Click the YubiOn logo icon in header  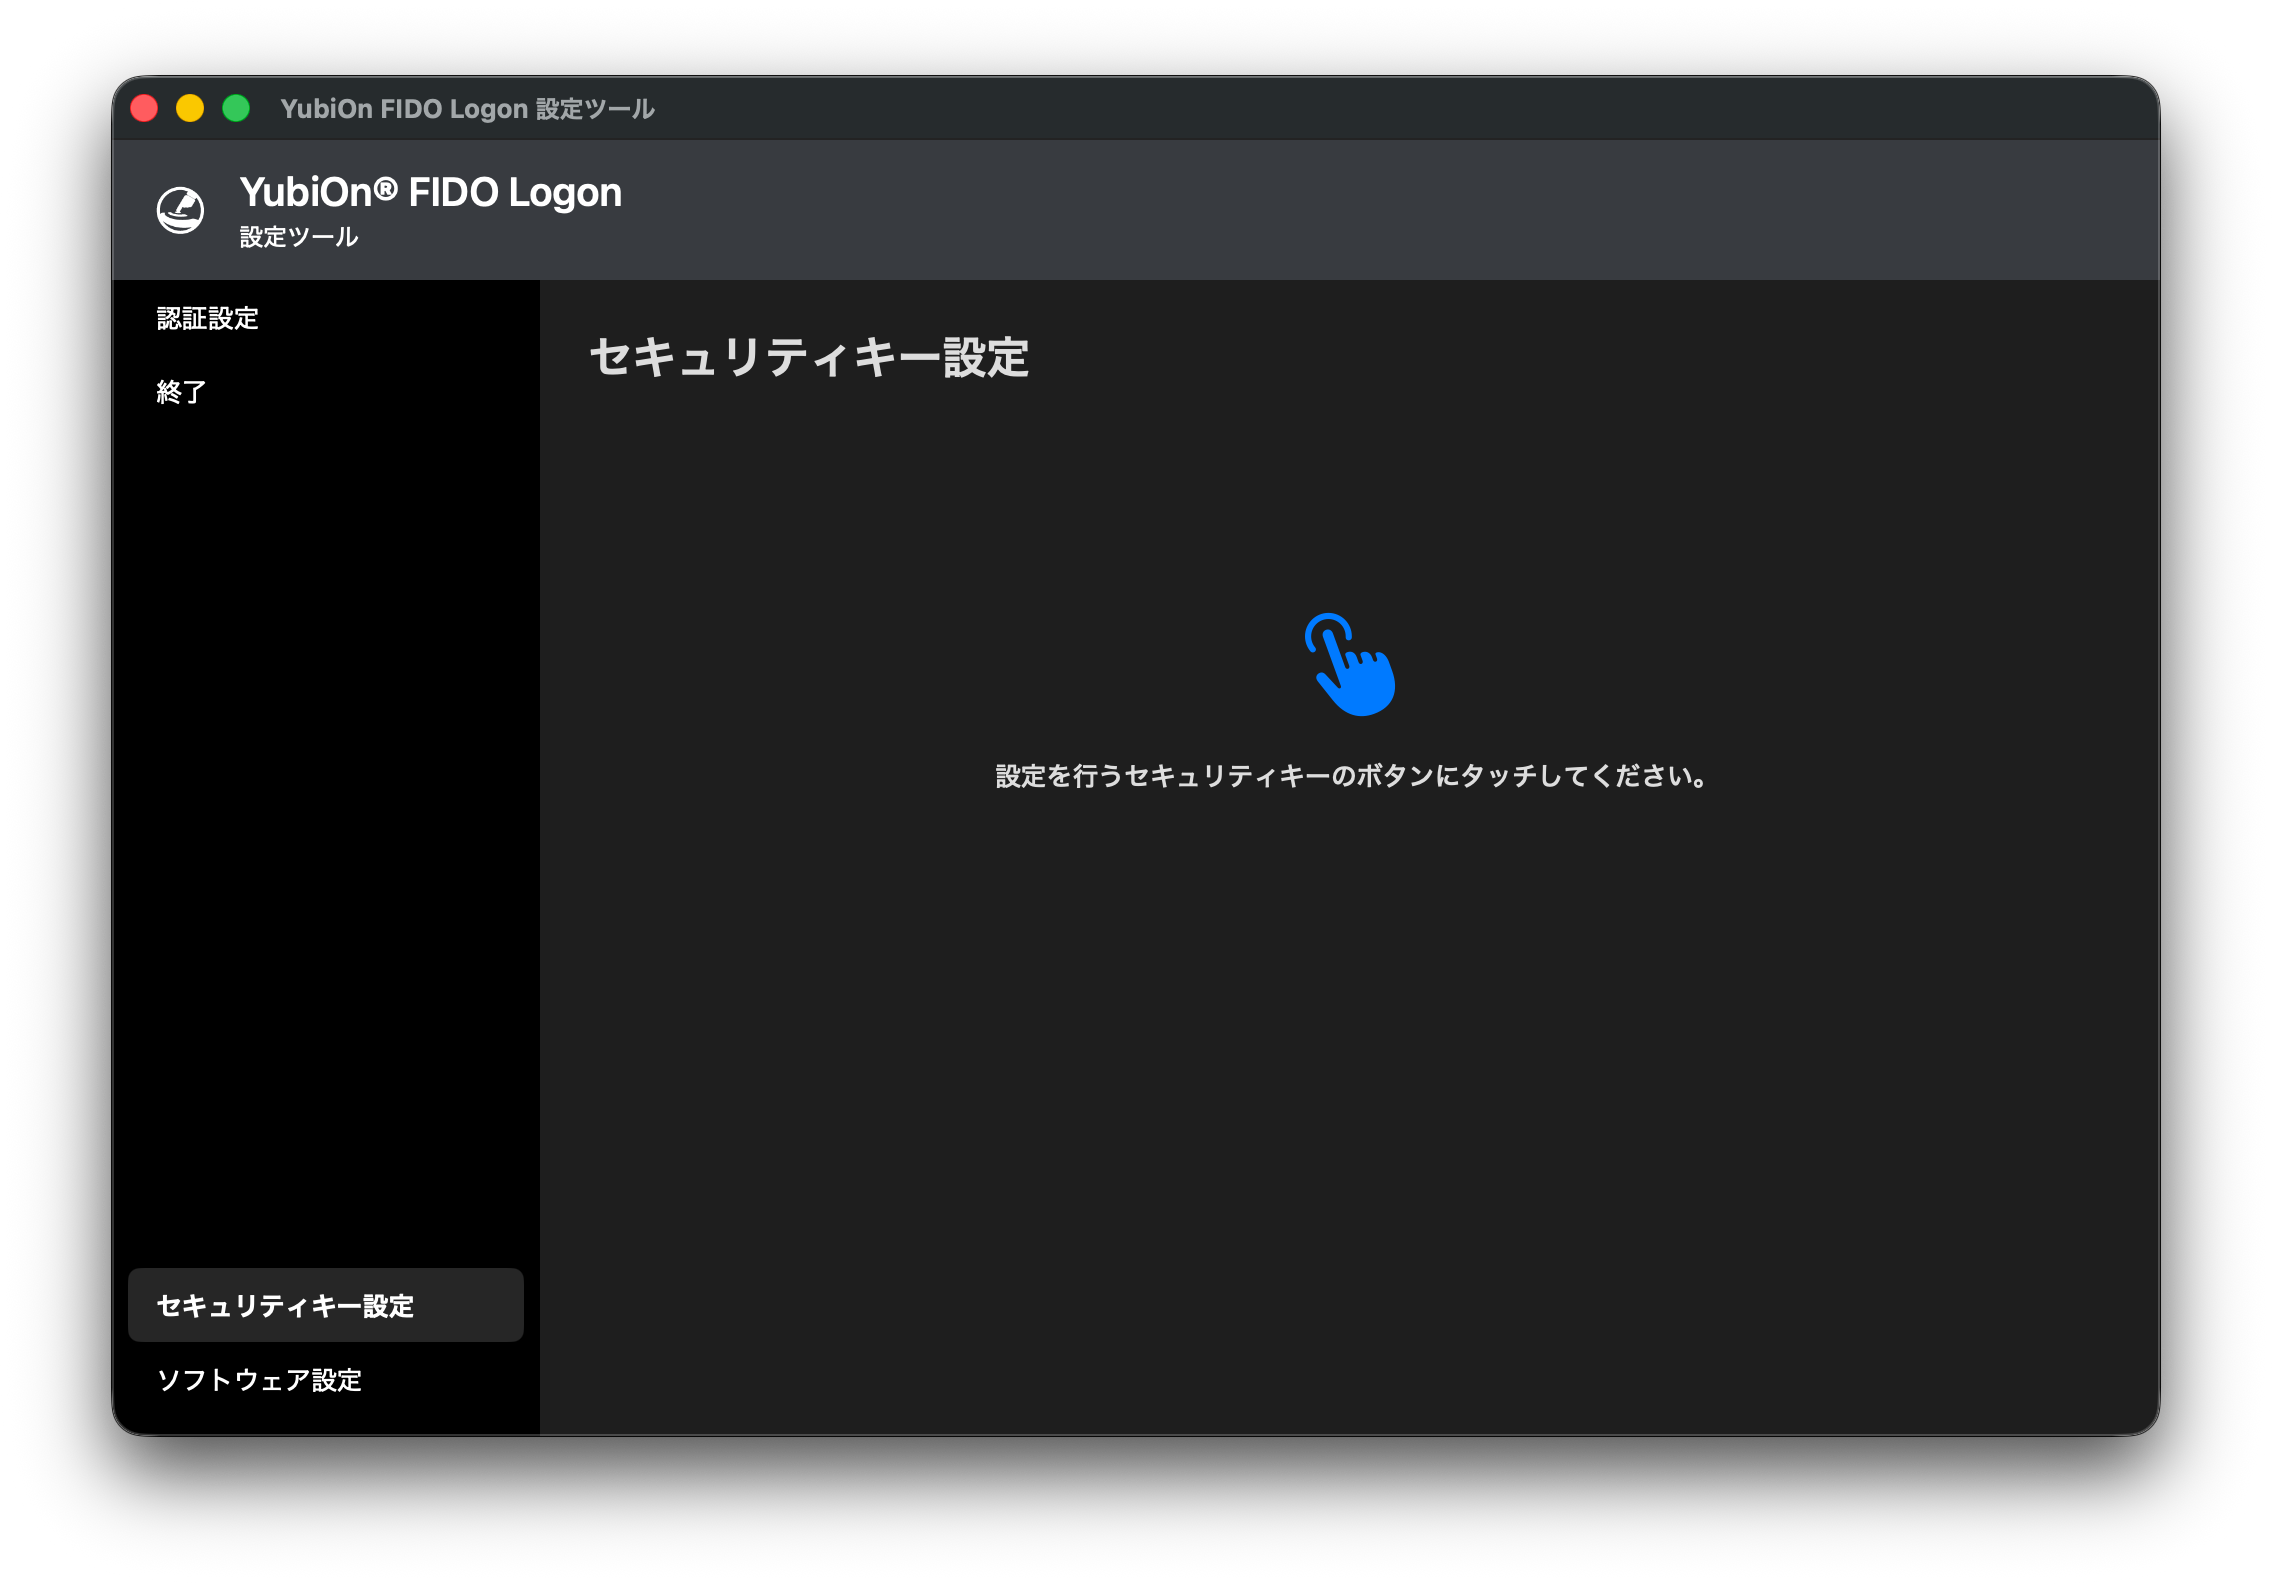[x=181, y=210]
